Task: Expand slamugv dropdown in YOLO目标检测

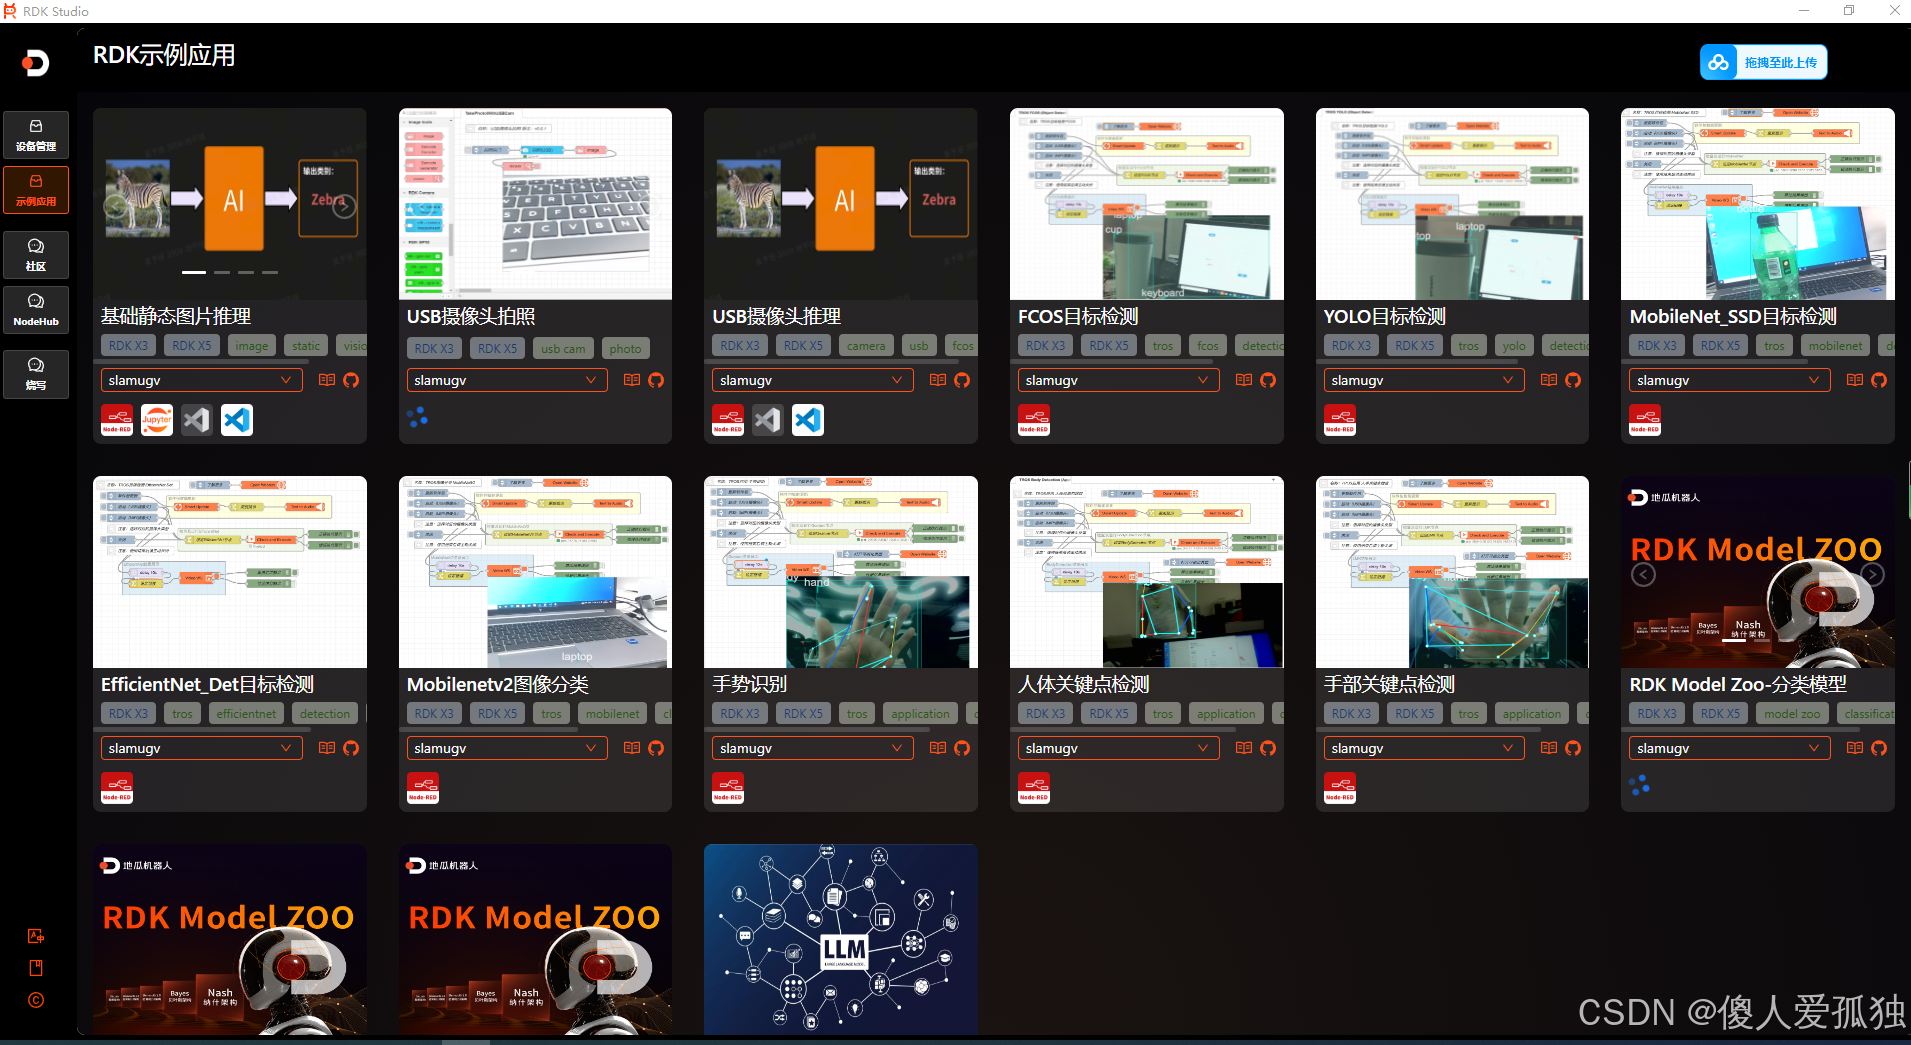Action: point(1424,380)
